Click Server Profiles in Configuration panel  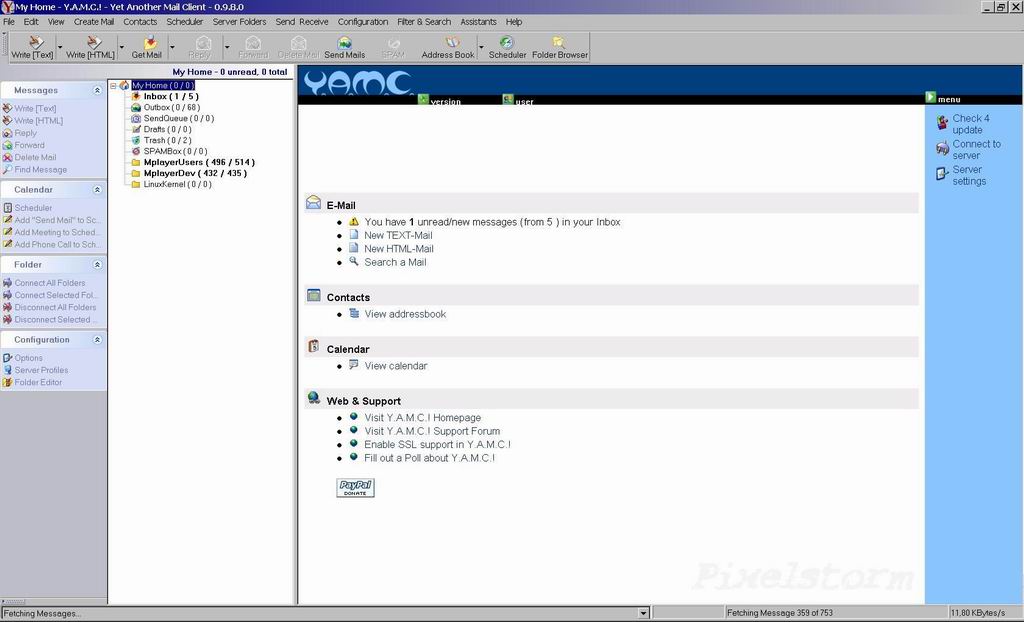41,370
